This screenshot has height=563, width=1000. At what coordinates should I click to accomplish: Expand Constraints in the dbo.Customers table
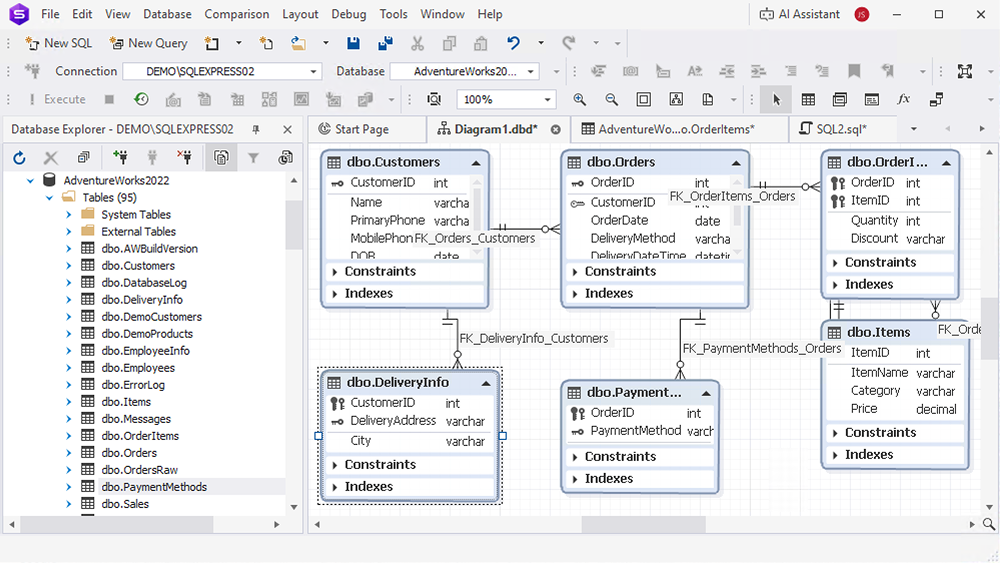[x=335, y=272]
